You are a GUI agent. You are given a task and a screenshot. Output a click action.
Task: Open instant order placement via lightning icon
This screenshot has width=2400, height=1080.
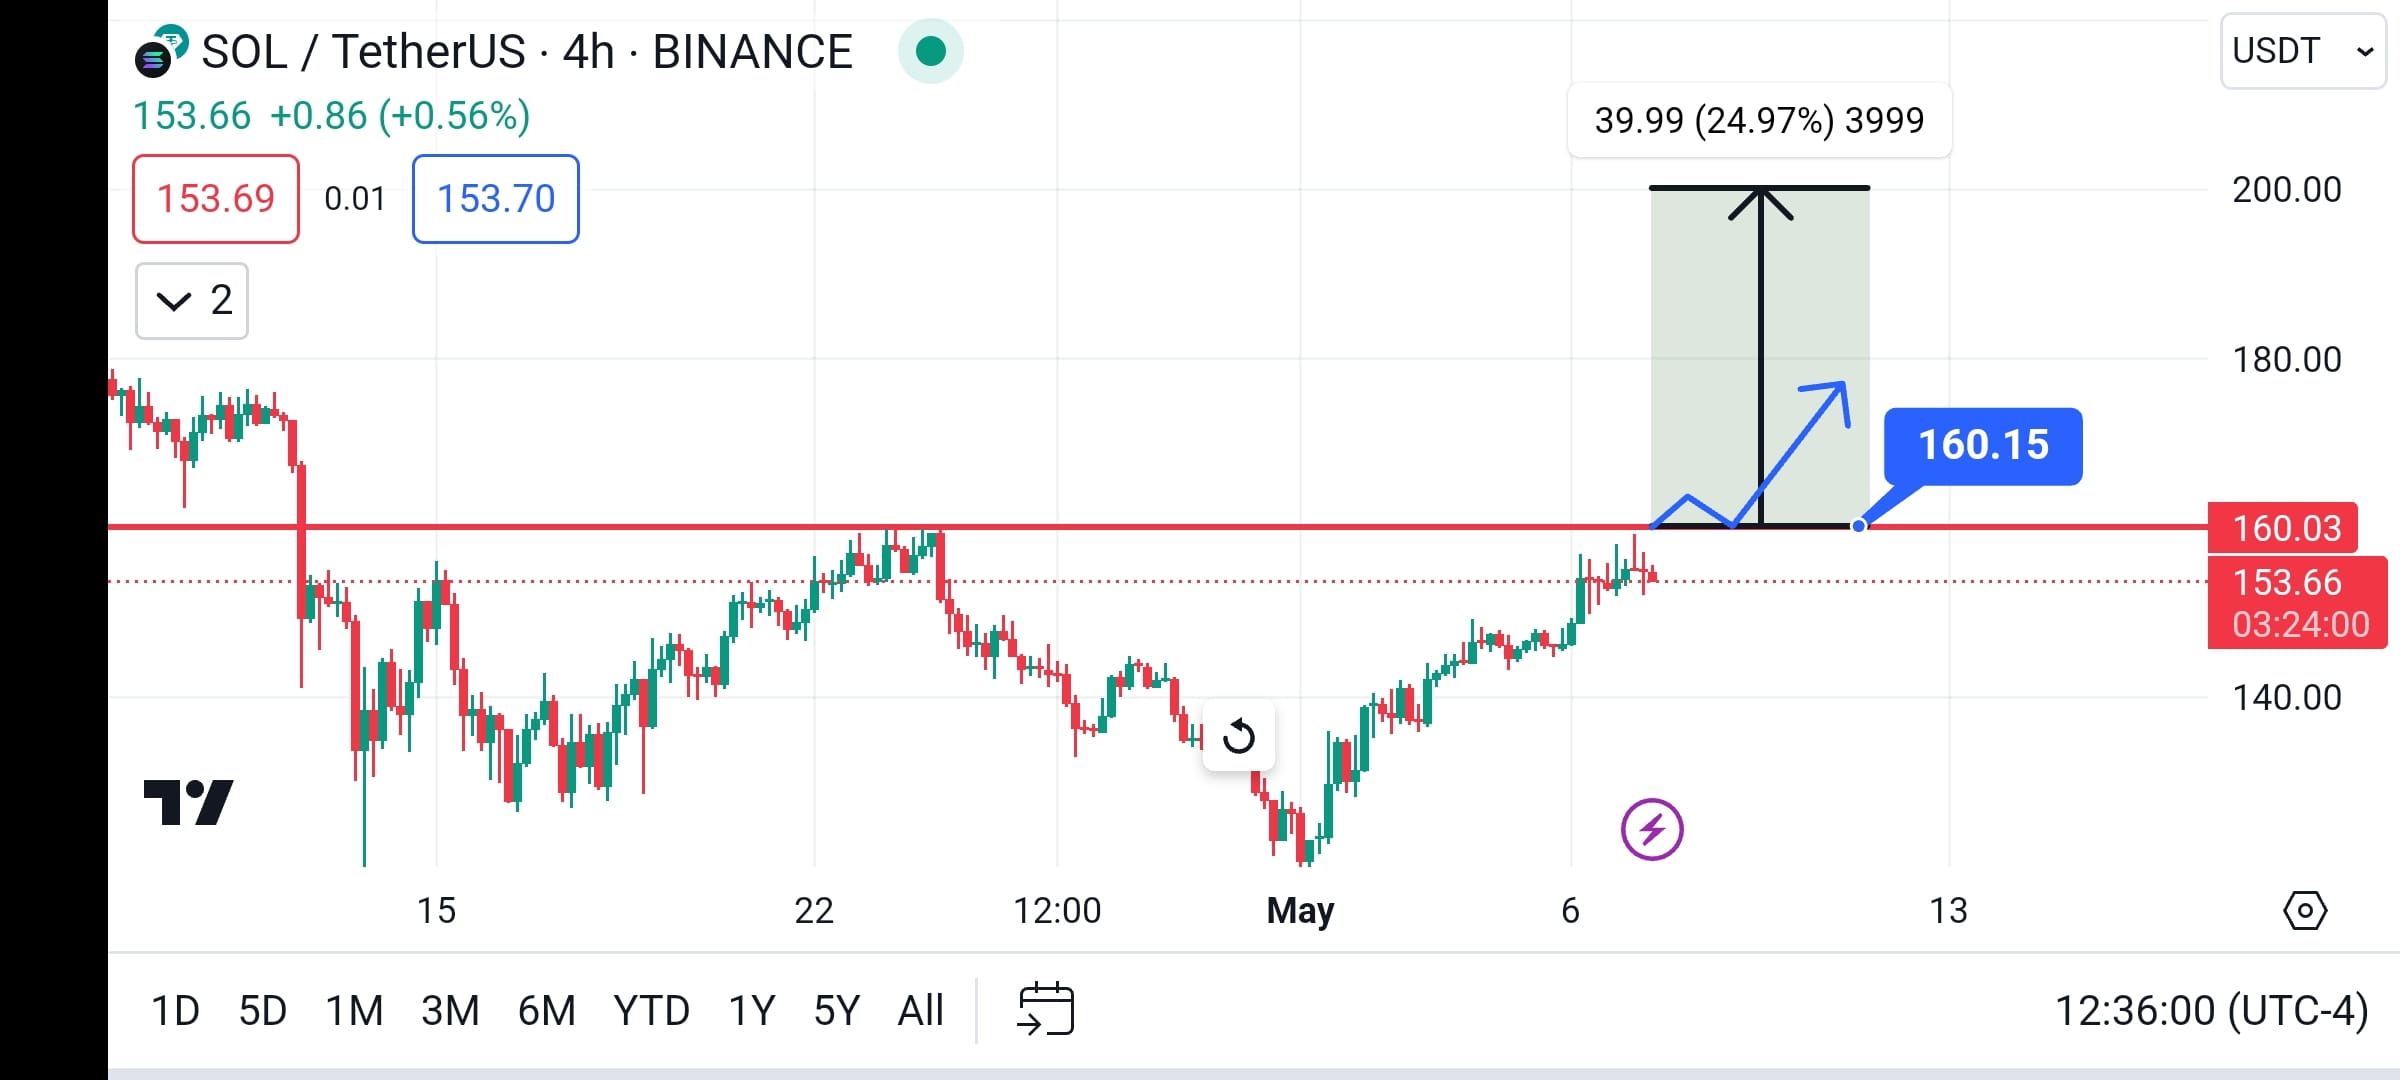tap(1653, 828)
